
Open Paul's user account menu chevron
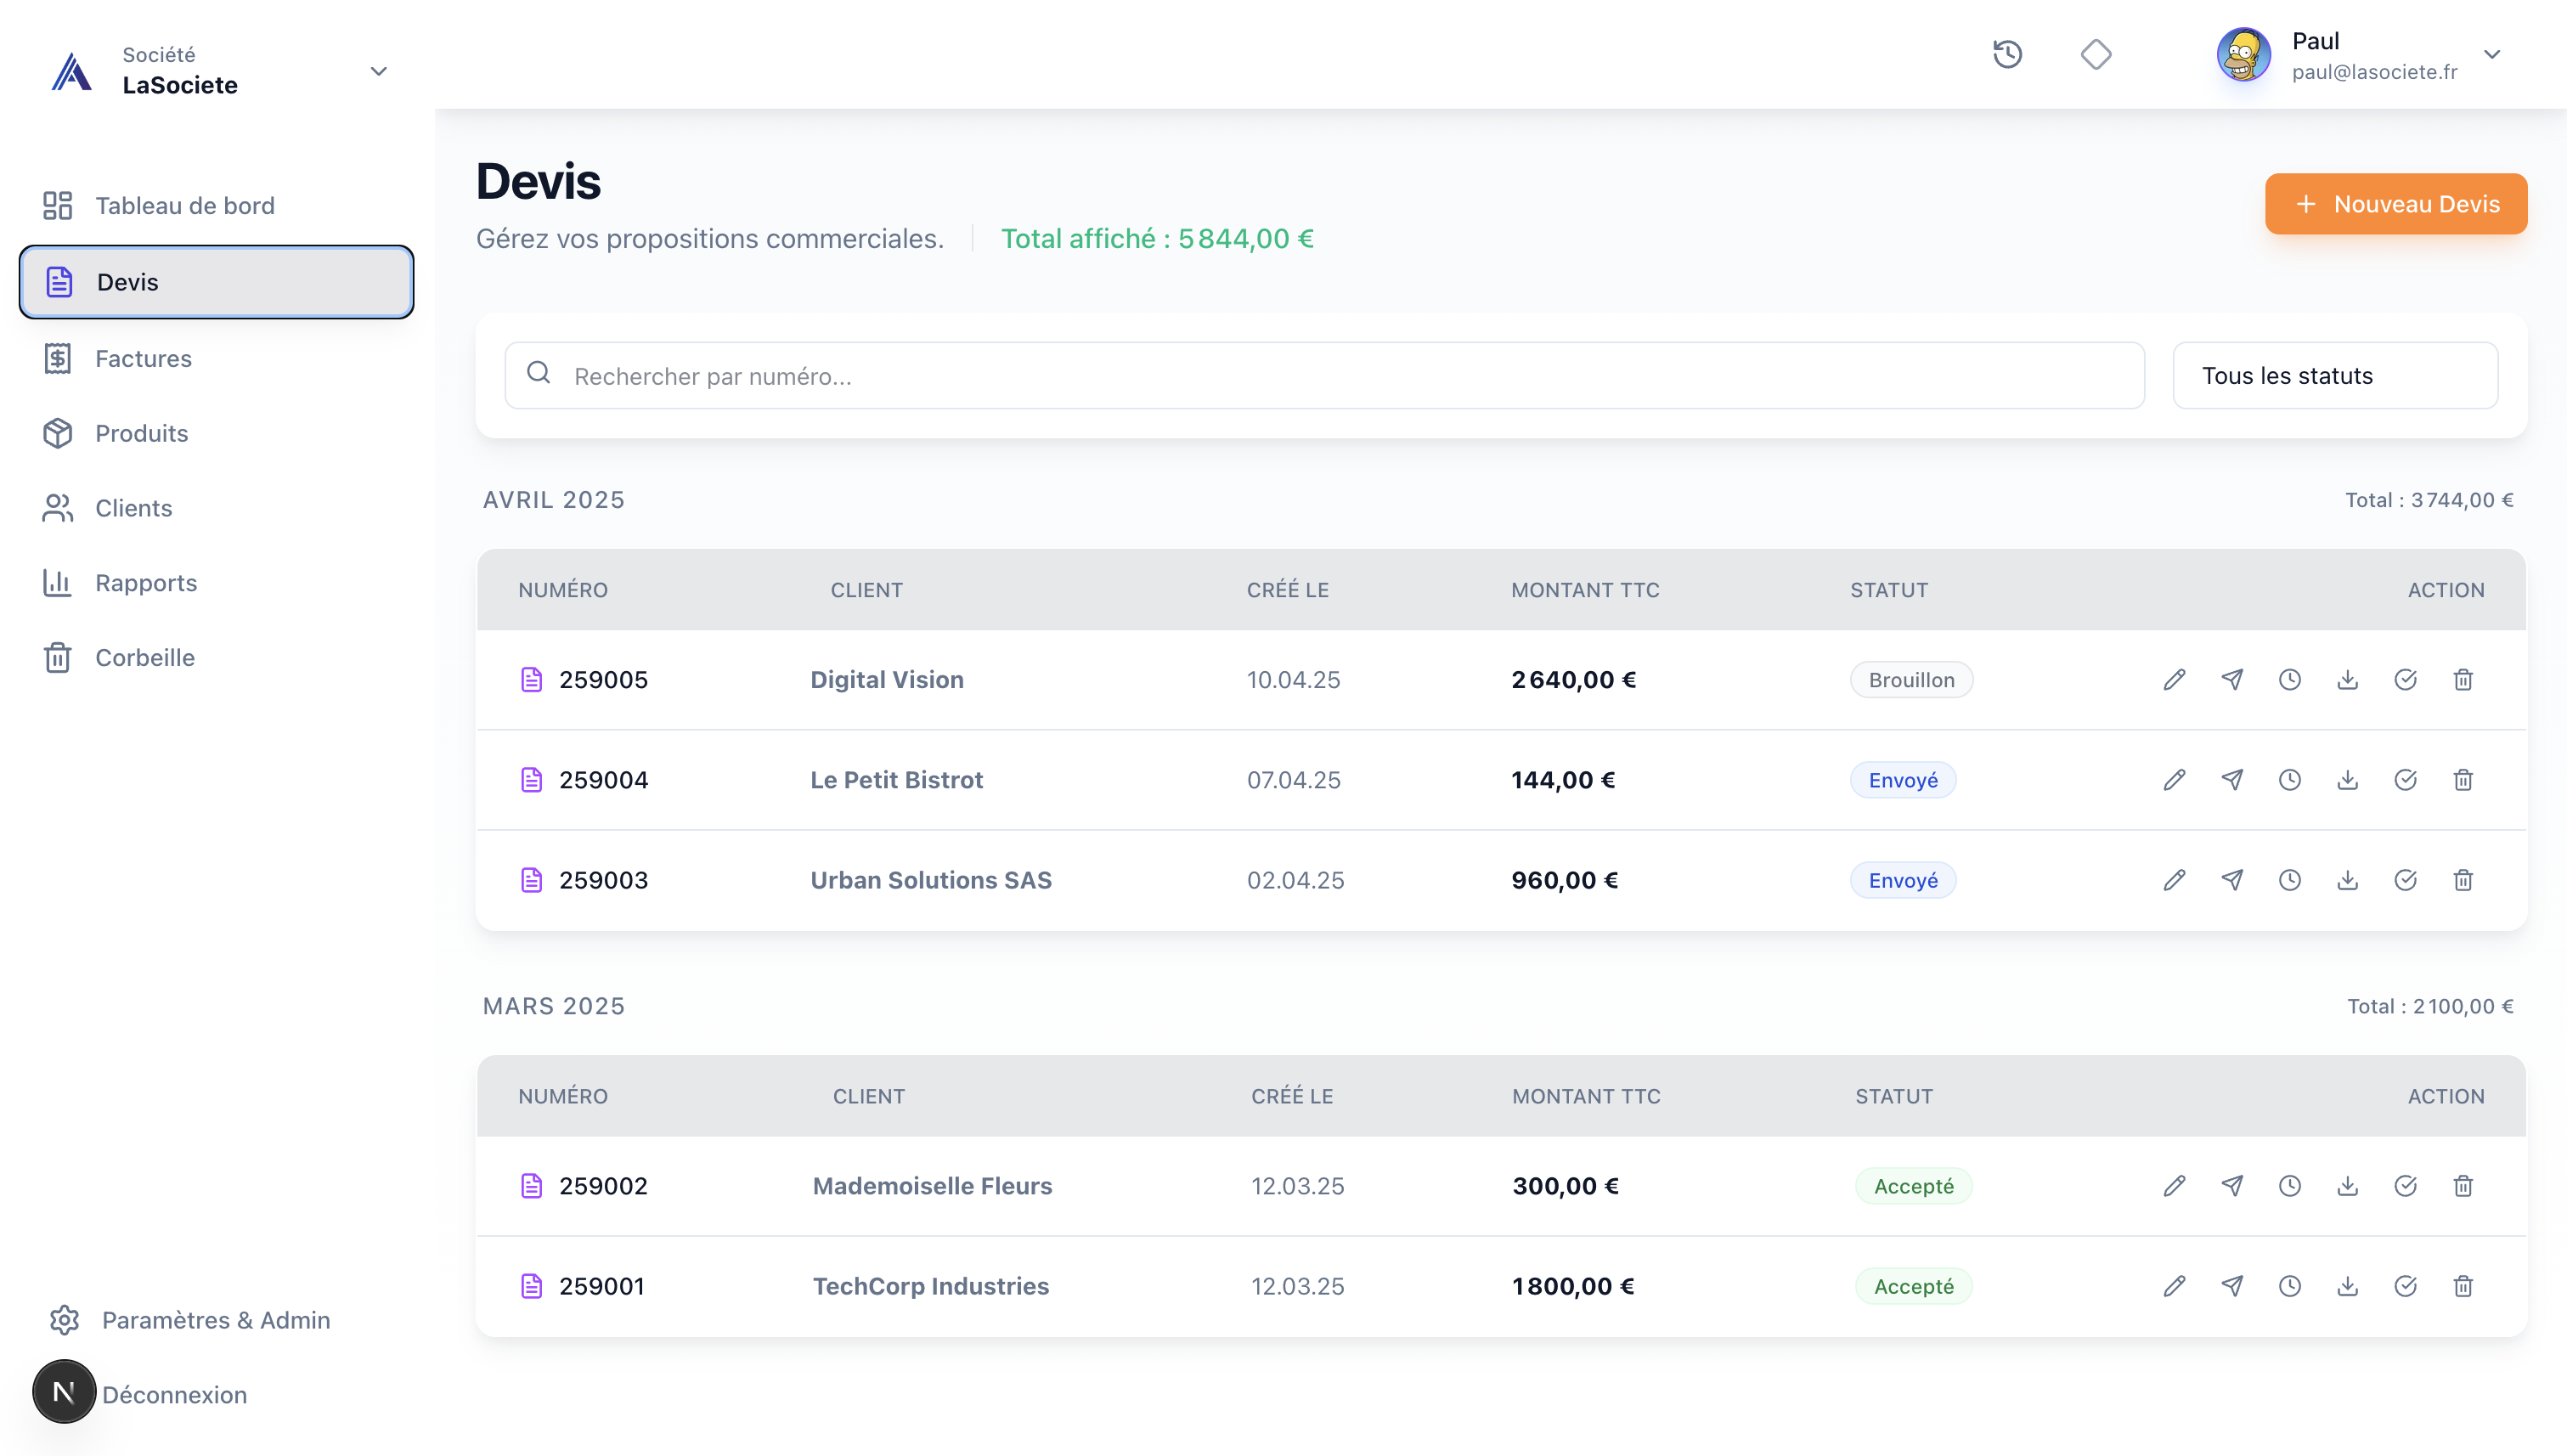2492,55
